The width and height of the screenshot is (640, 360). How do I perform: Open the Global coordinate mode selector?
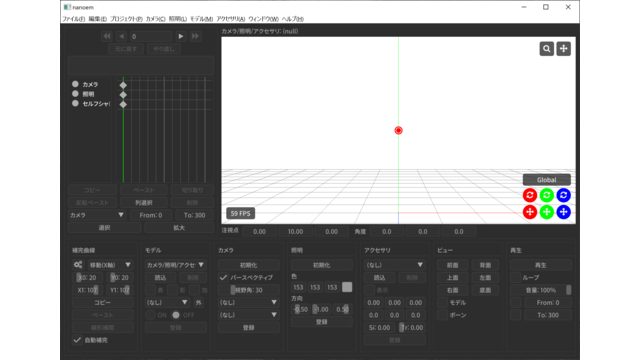tap(547, 180)
